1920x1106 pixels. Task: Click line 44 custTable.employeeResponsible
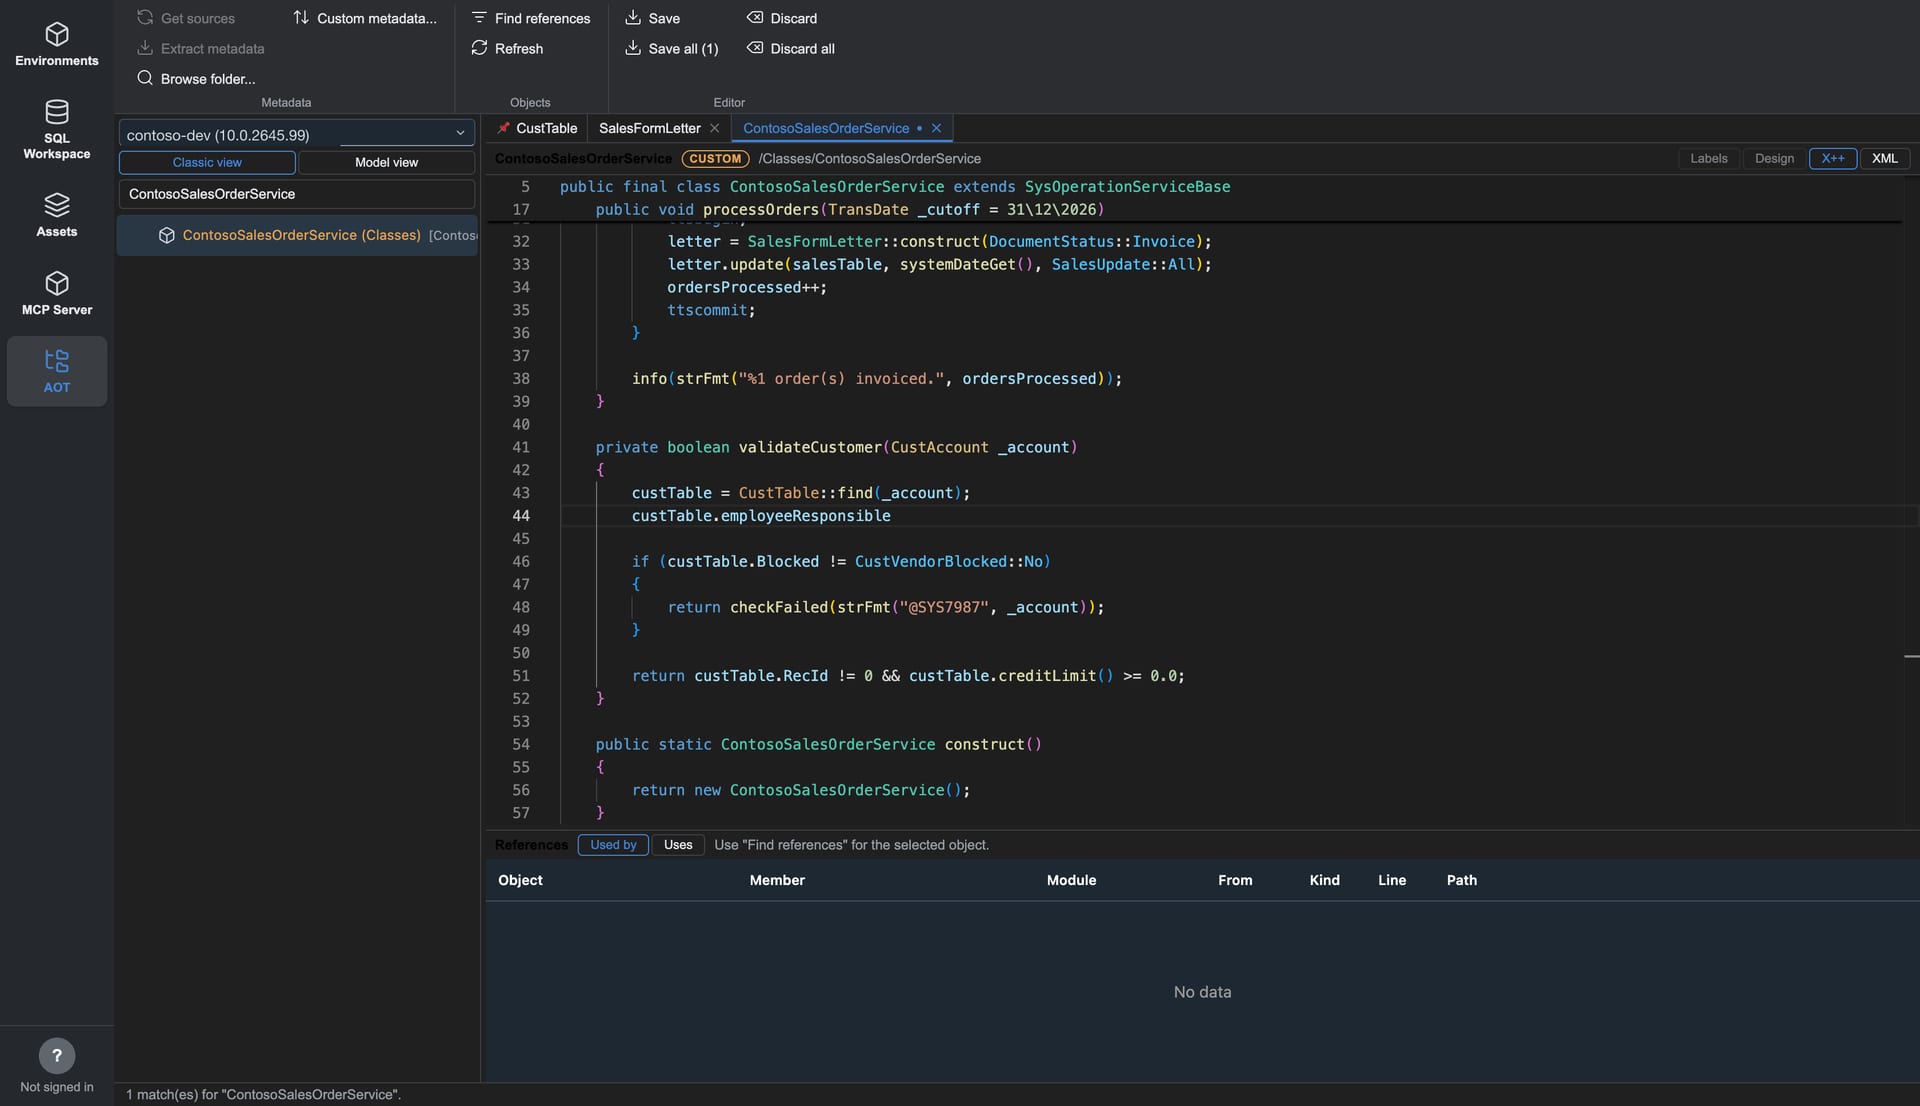761,516
